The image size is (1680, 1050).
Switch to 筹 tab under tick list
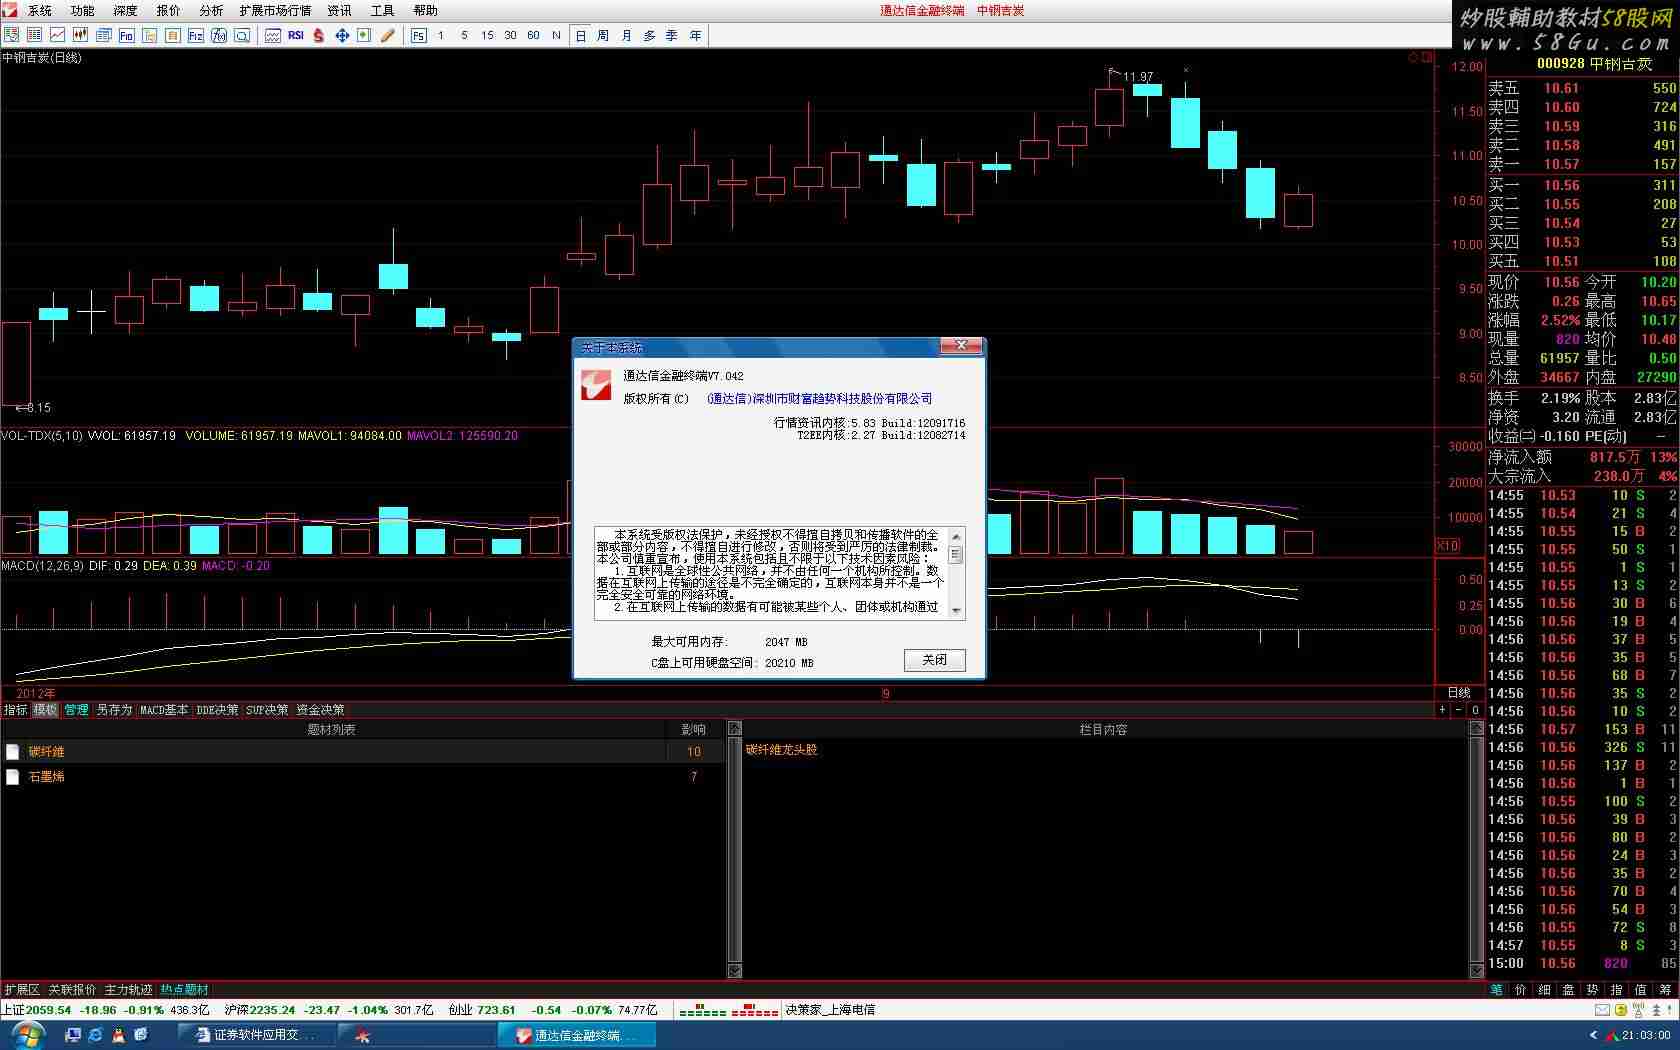click(1664, 989)
